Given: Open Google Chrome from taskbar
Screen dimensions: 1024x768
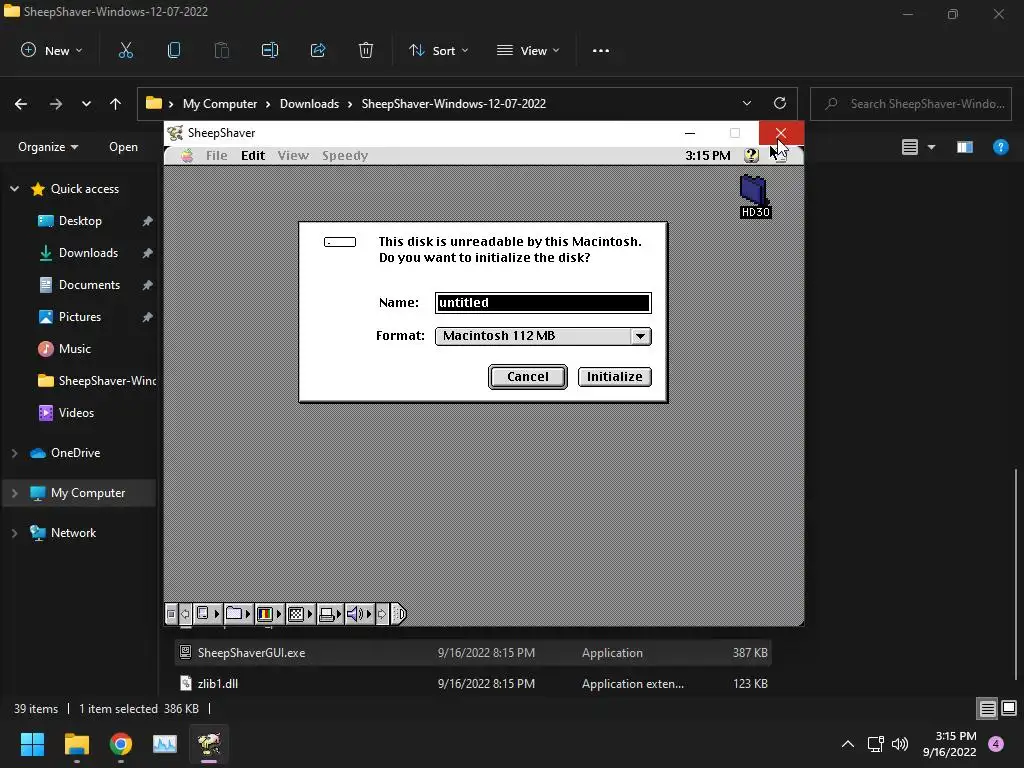Looking at the screenshot, I should pos(121,744).
